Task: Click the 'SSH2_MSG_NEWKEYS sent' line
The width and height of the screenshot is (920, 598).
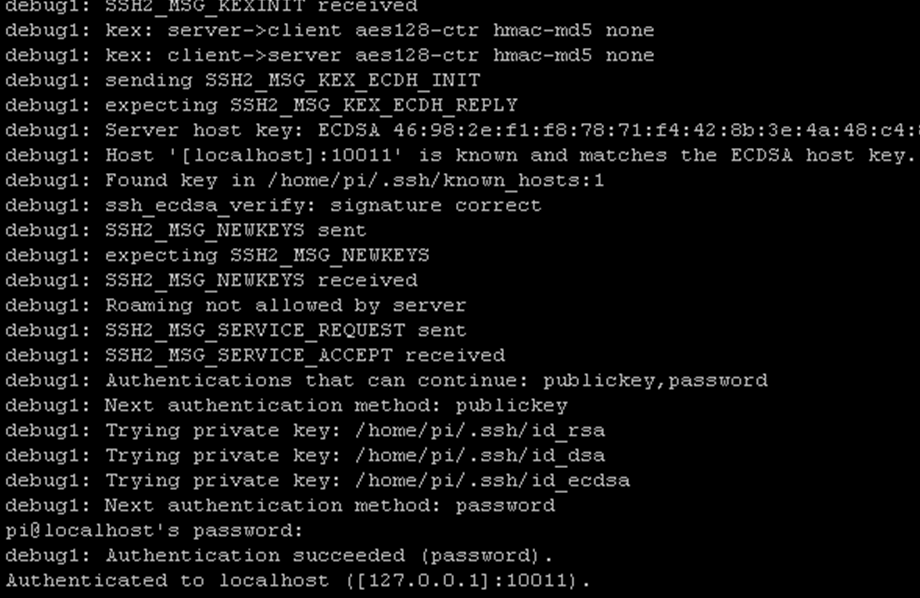Action: pos(186,231)
